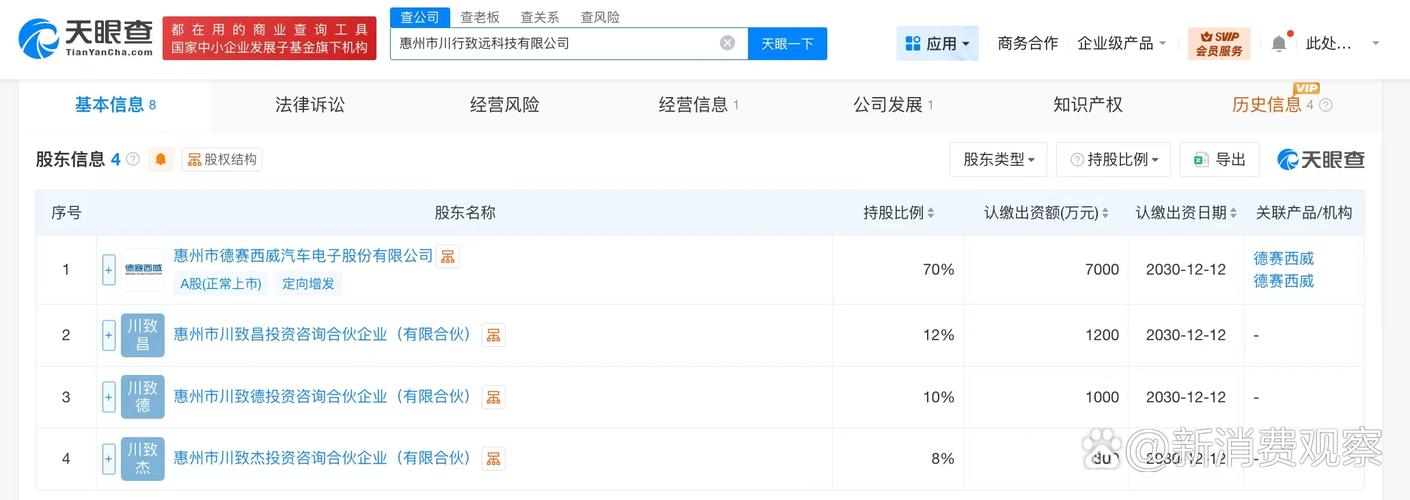Open the equity chart icon for 川致德投资咨询
Viewport: 1410px width, 500px height.
click(493, 397)
